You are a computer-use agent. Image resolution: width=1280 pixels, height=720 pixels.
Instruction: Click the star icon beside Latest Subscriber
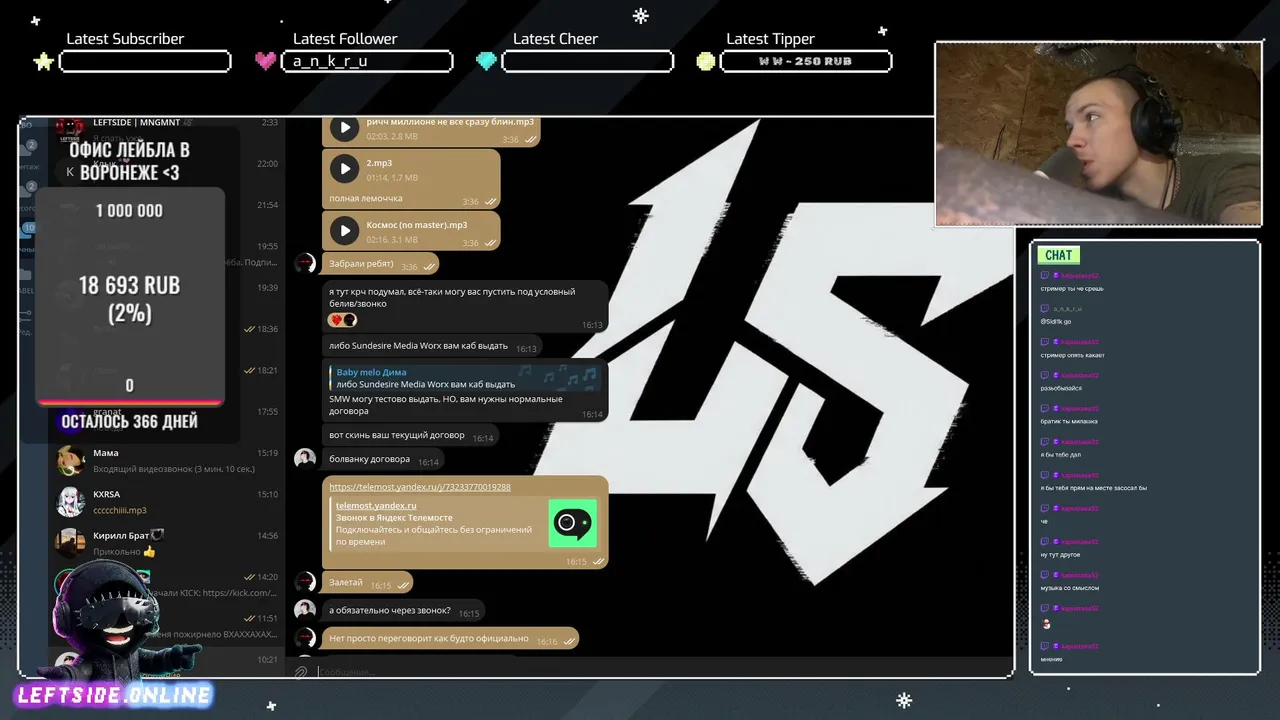pyautogui.click(x=43, y=61)
